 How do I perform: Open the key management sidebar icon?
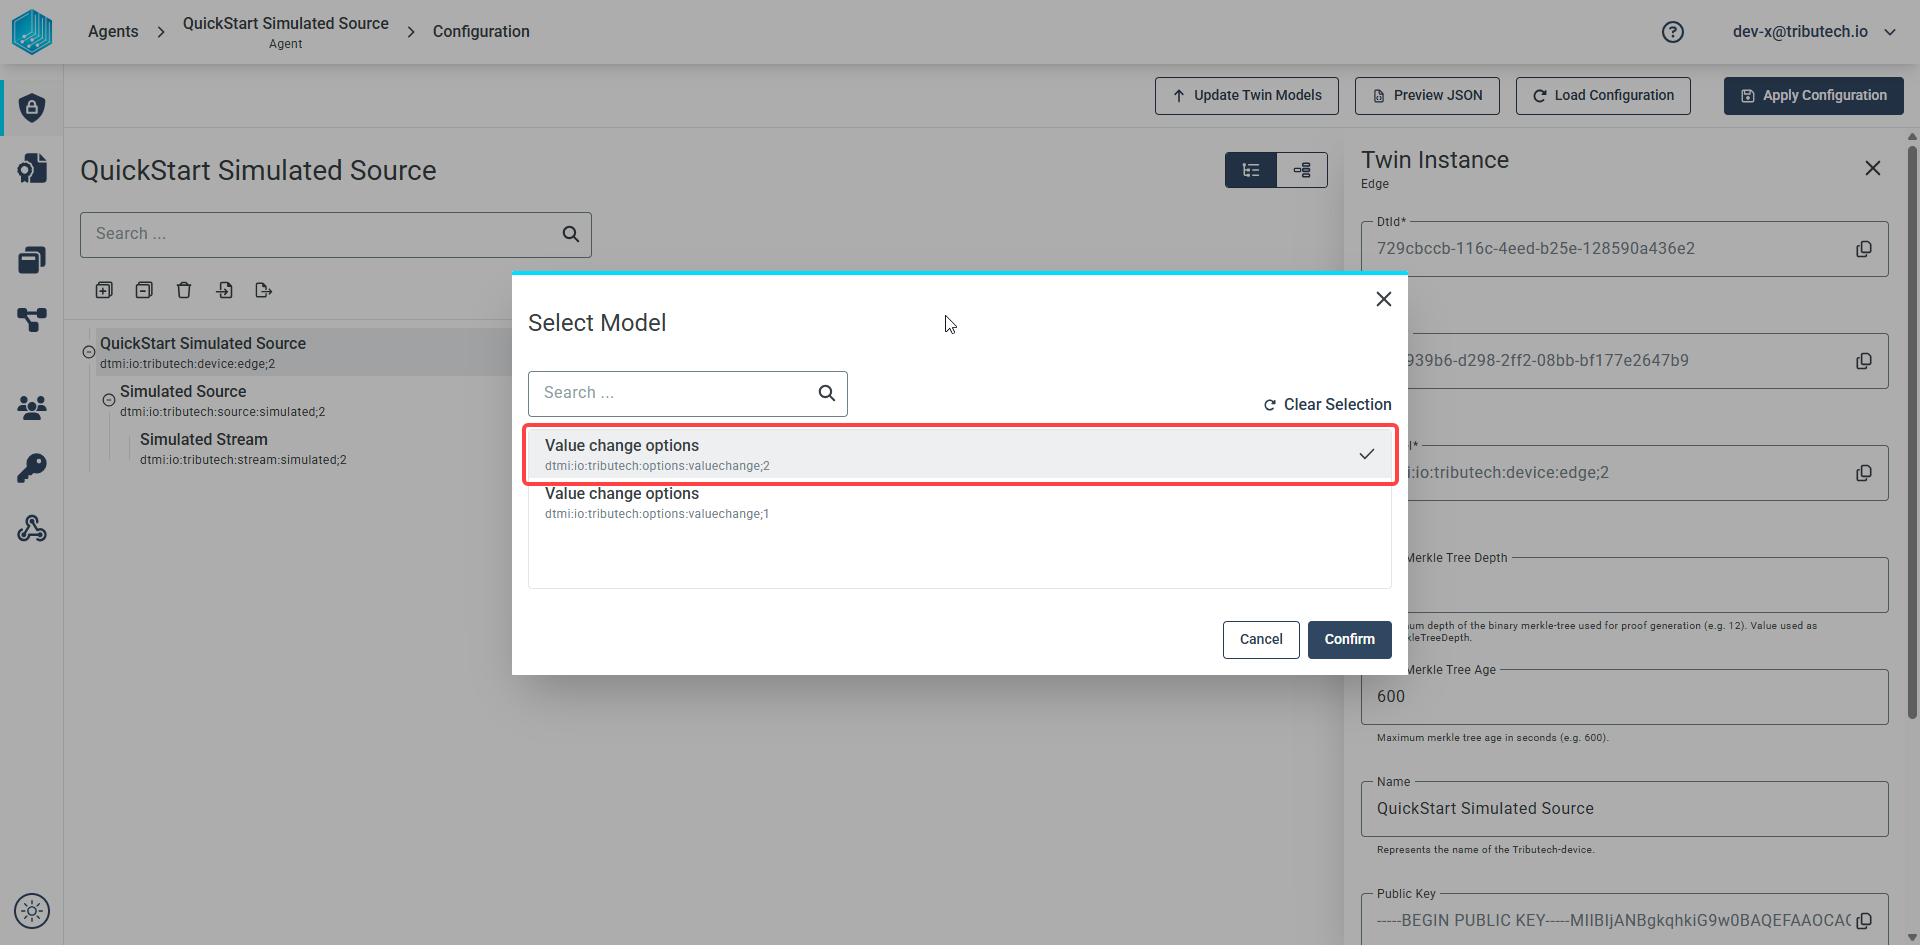point(32,468)
